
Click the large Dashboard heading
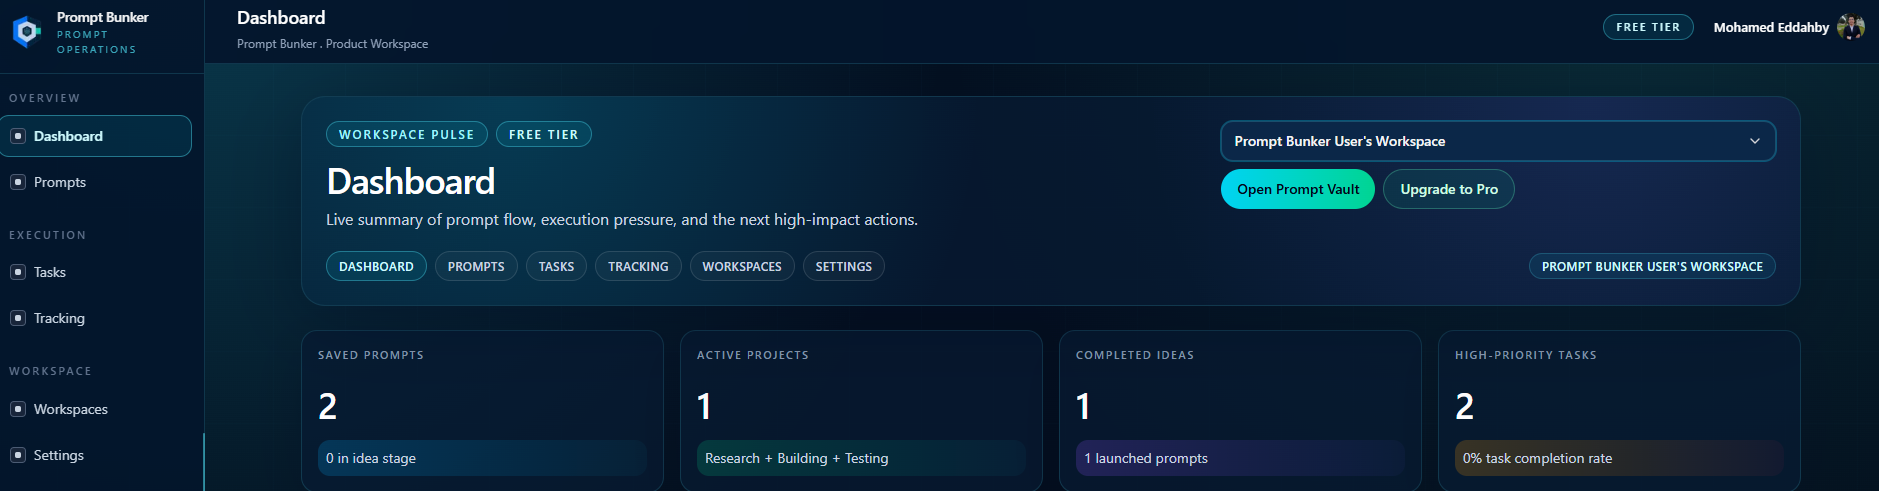411,182
